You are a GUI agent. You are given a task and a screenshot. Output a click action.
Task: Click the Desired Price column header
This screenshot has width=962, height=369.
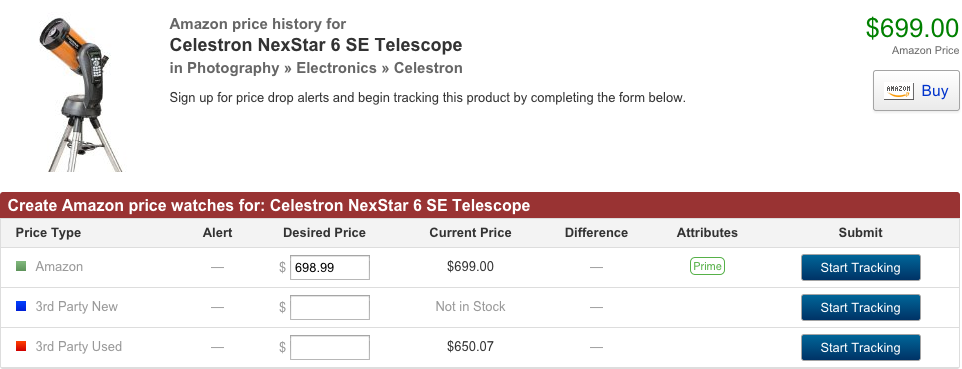[324, 233]
